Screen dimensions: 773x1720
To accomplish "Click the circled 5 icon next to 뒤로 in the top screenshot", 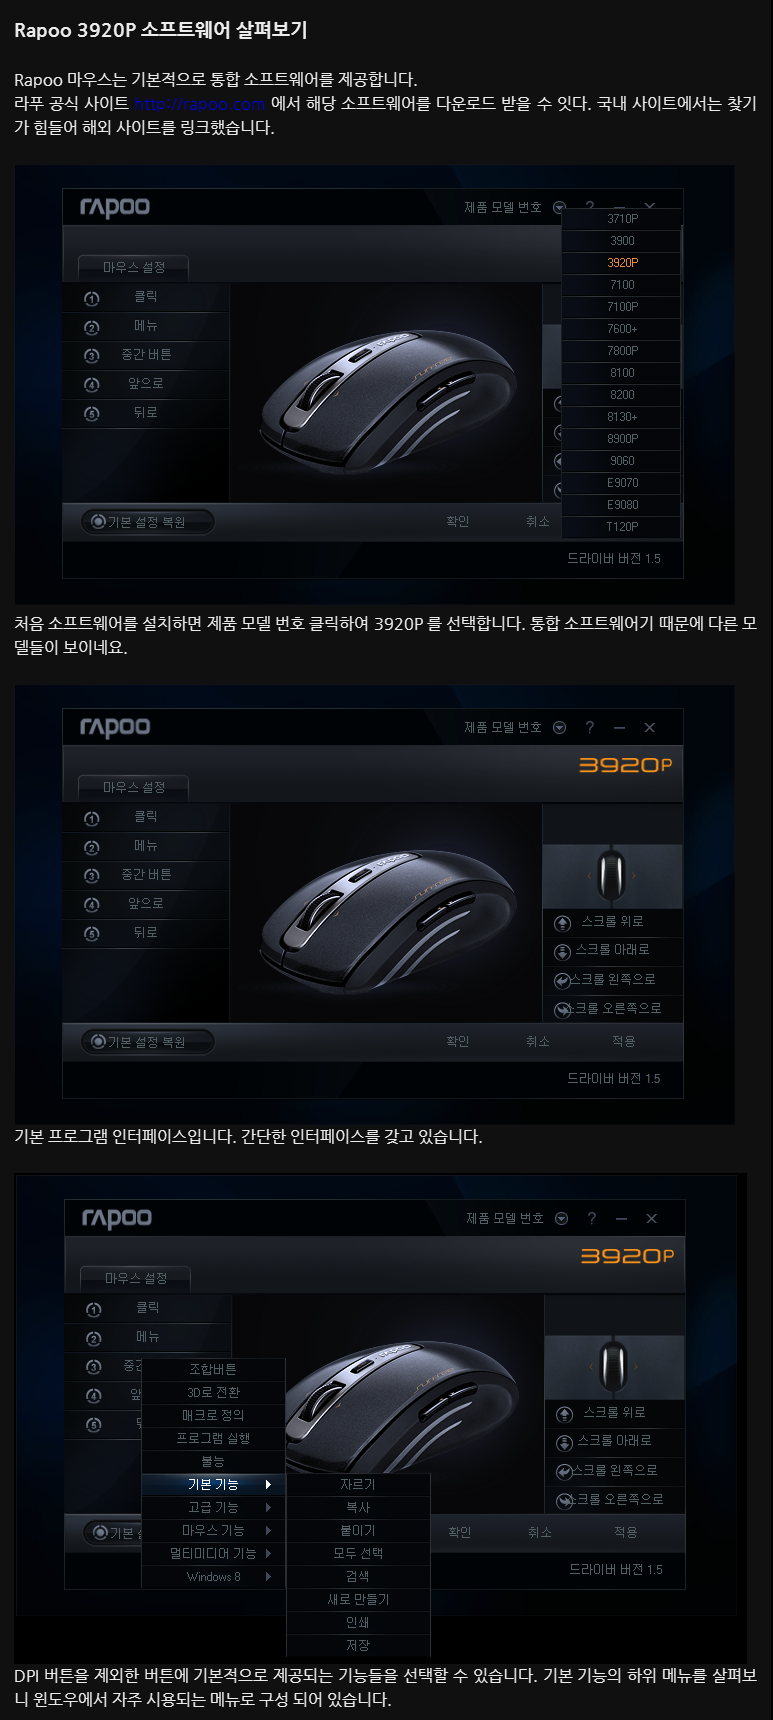I will pyautogui.click(x=92, y=413).
